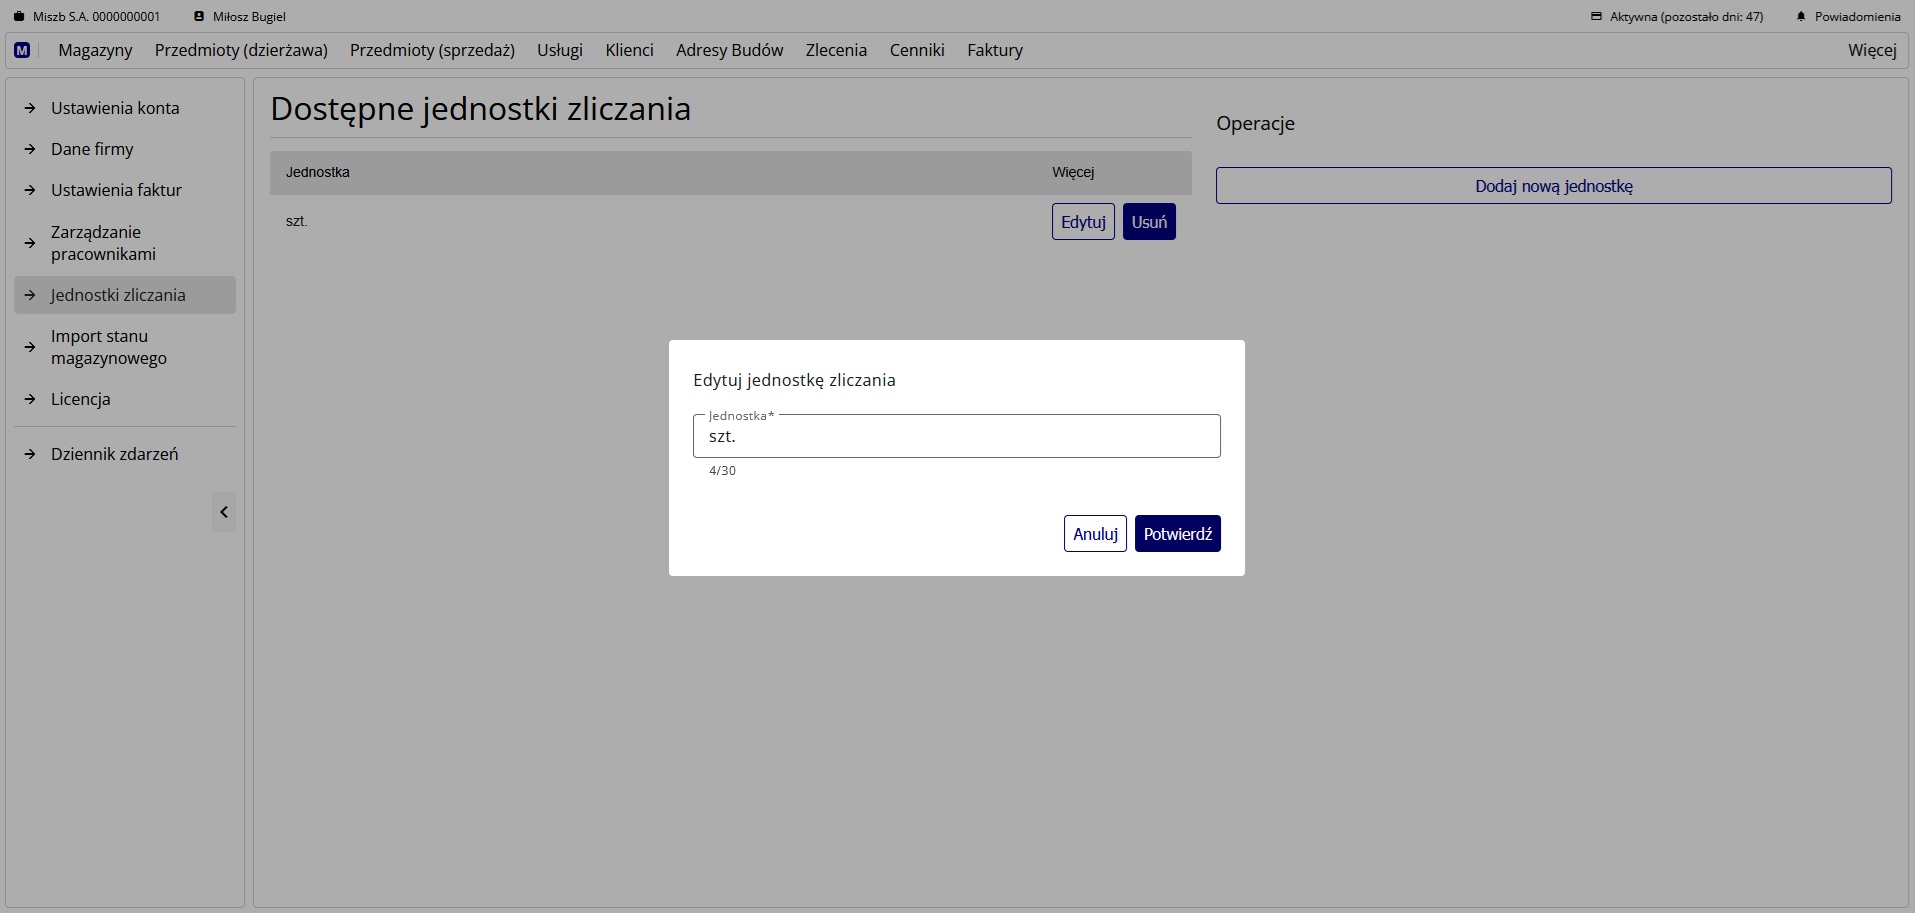1915x913 pixels.
Task: Click the user icon beside Miłosz Bugiel
Action: click(x=199, y=17)
